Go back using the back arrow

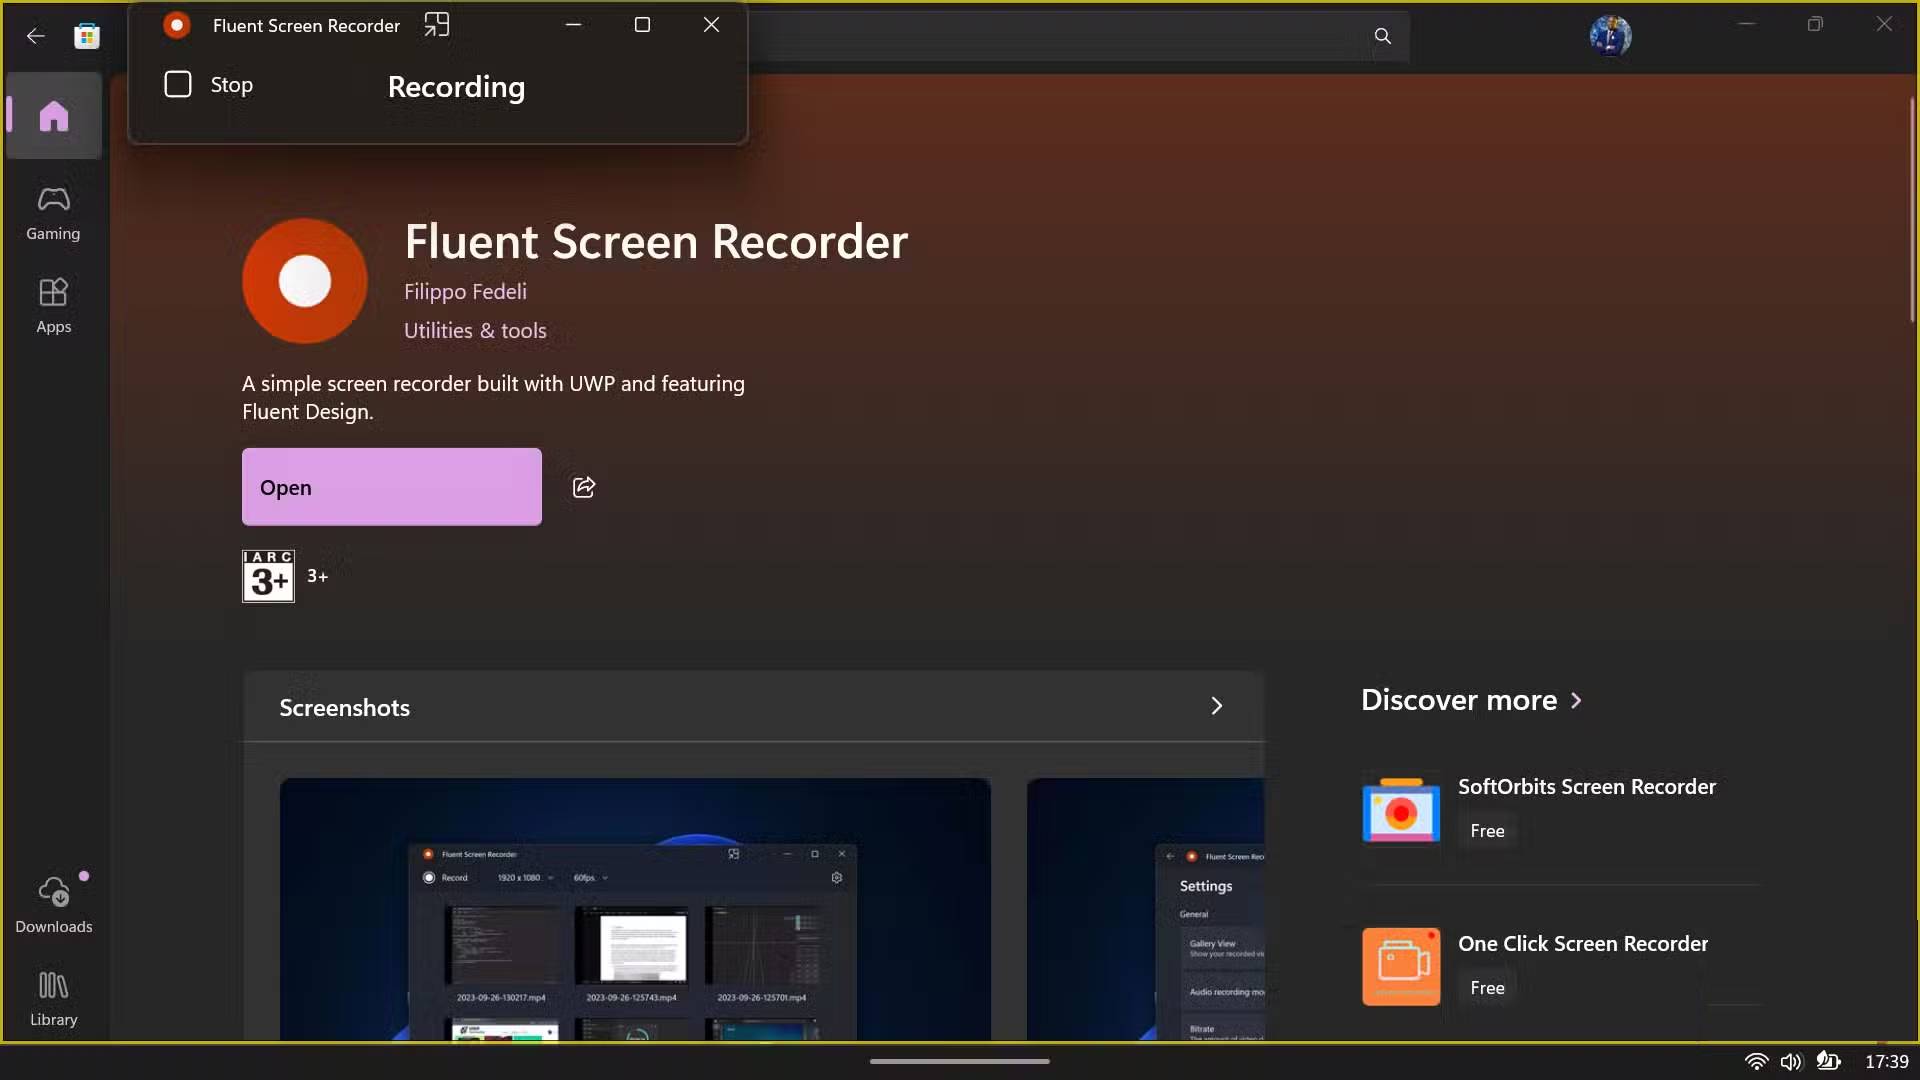pos(36,35)
